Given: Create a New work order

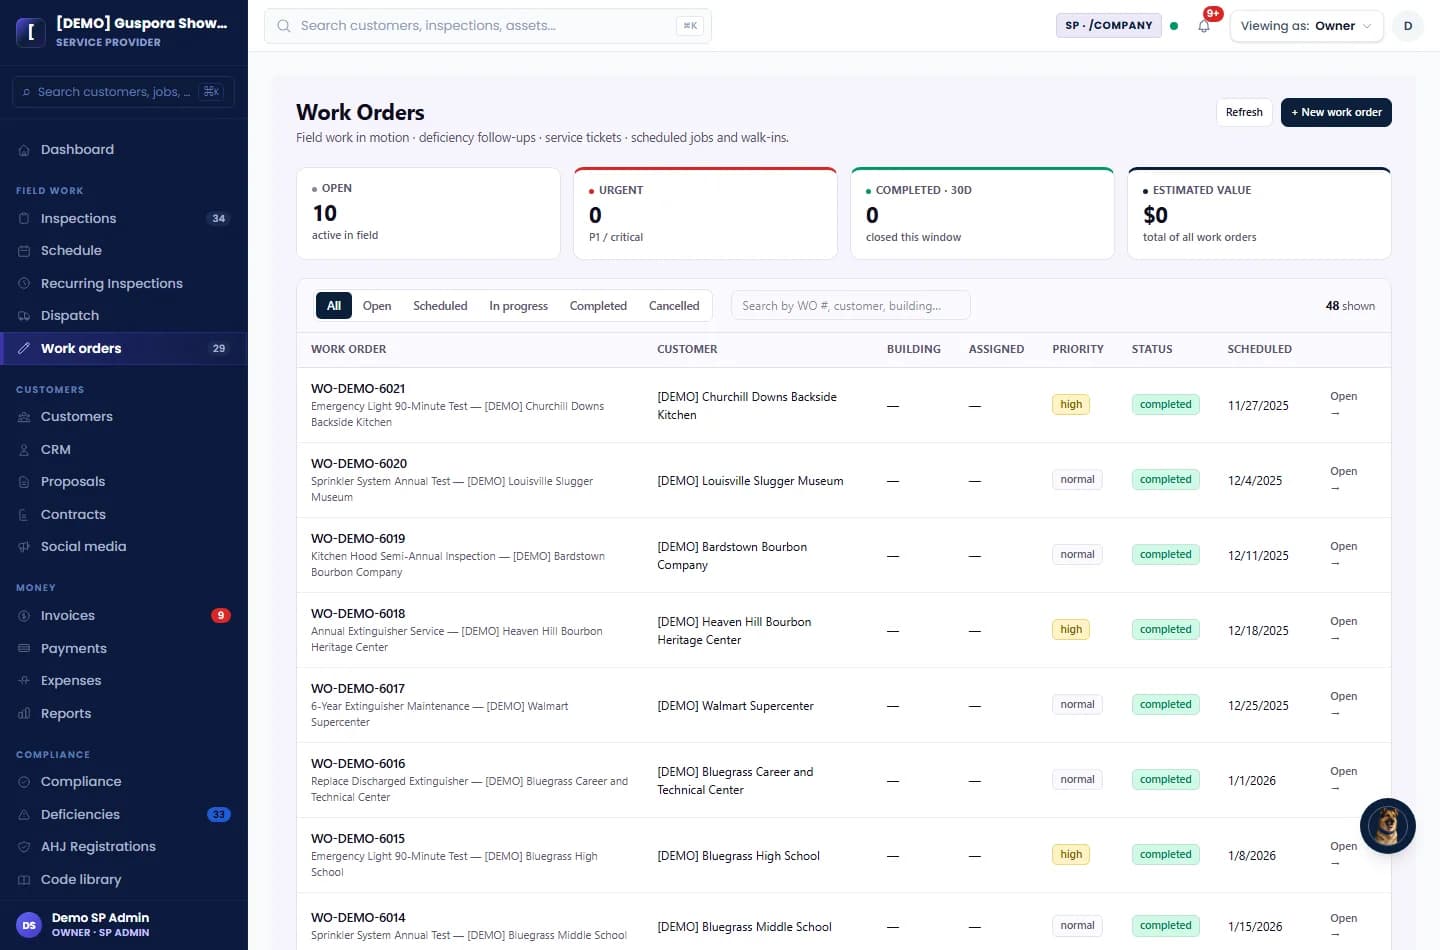Looking at the screenshot, I should pyautogui.click(x=1336, y=112).
